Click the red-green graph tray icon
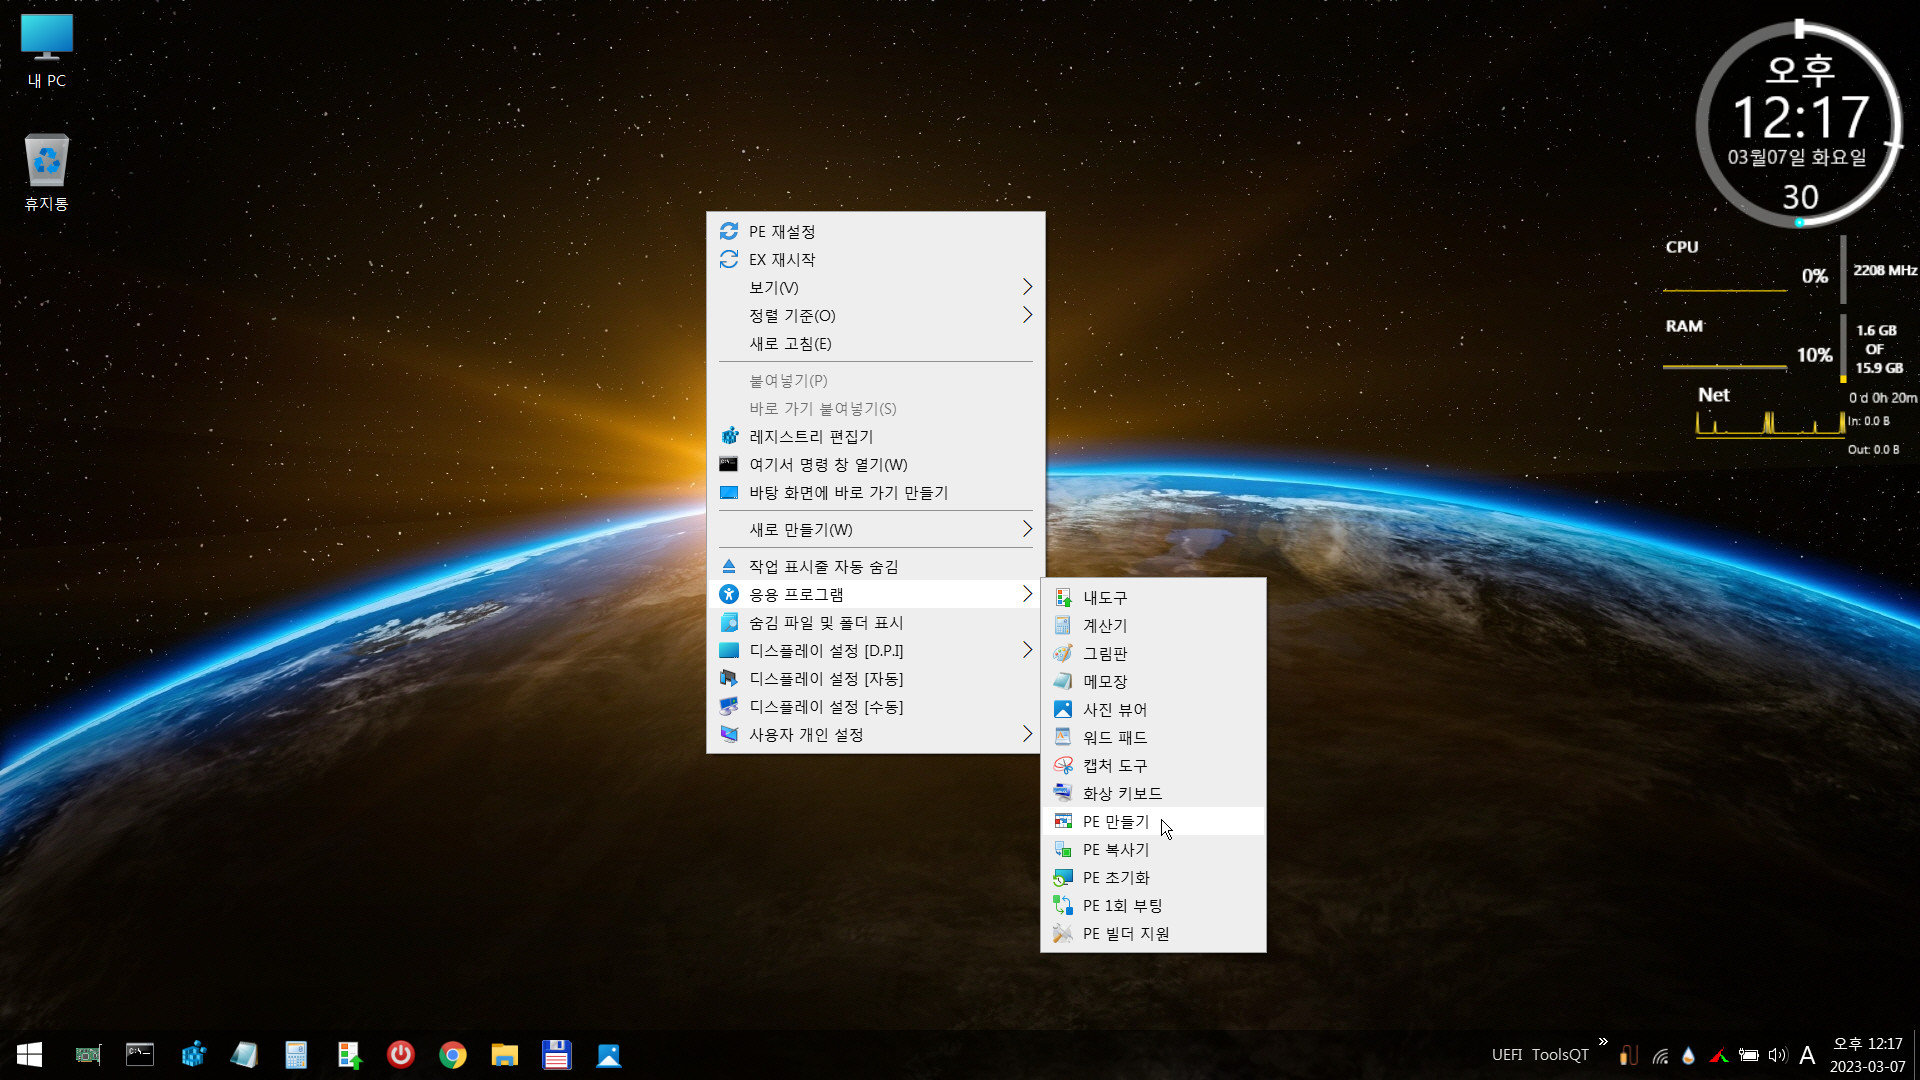This screenshot has height=1080, width=1920. [x=1719, y=1056]
